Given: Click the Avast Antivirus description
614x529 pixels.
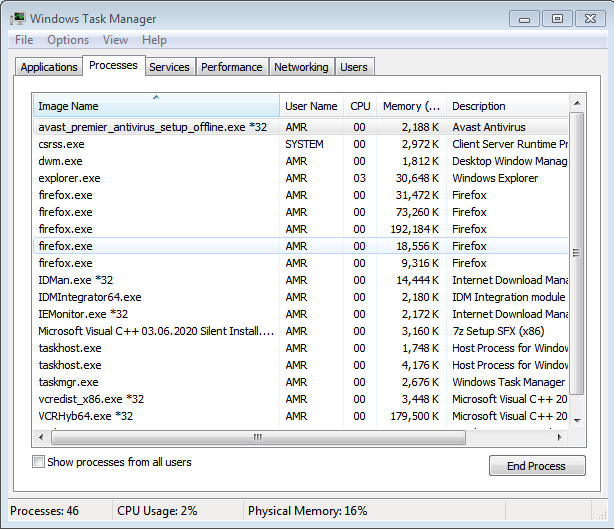Looking at the screenshot, I should point(489,127).
